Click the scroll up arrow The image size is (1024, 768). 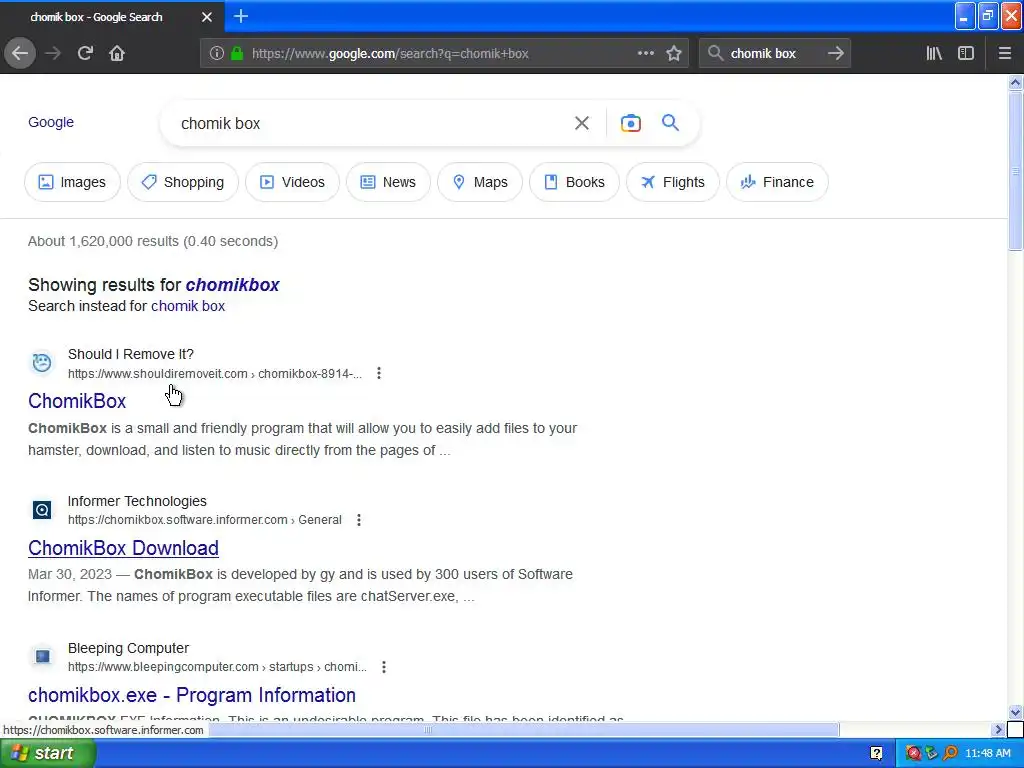(1015, 82)
